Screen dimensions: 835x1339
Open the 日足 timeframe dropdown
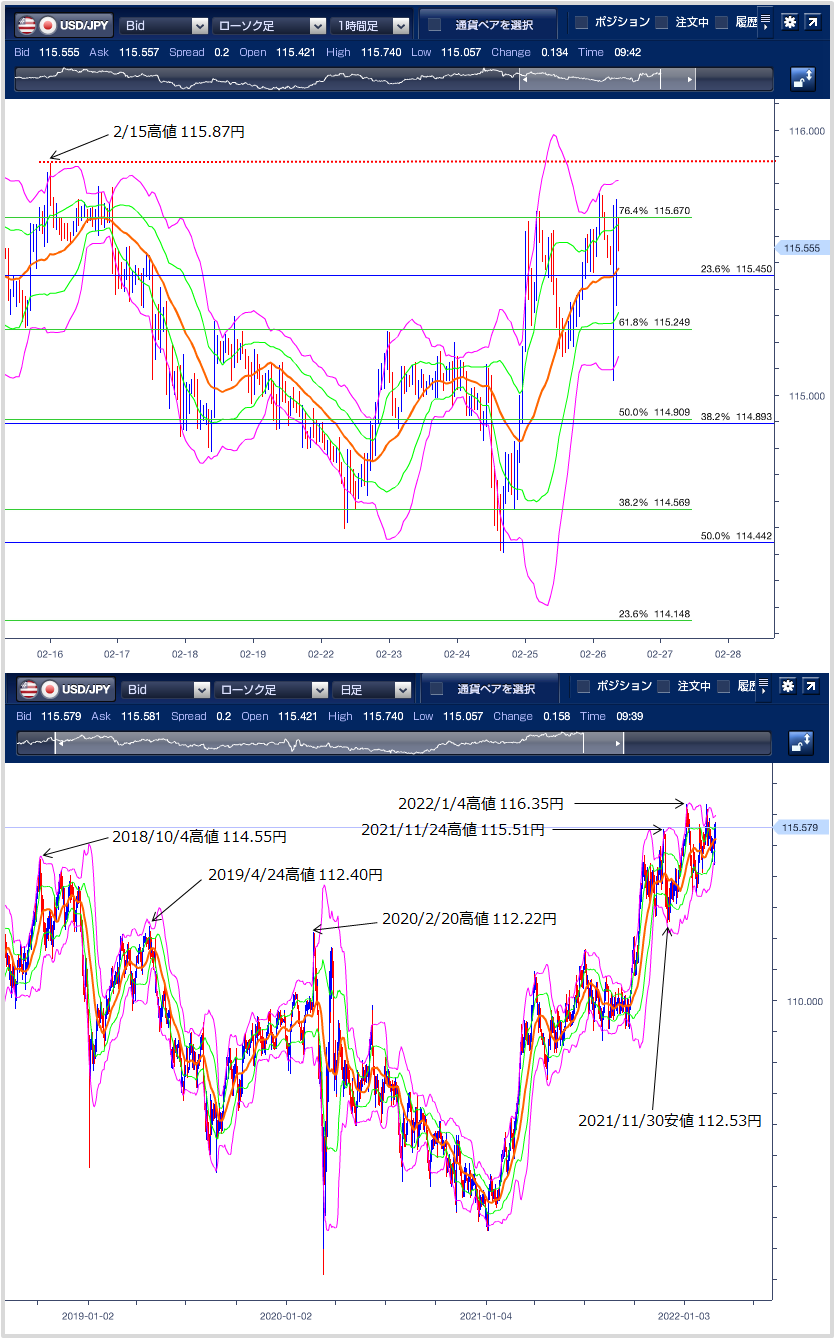pos(372,690)
